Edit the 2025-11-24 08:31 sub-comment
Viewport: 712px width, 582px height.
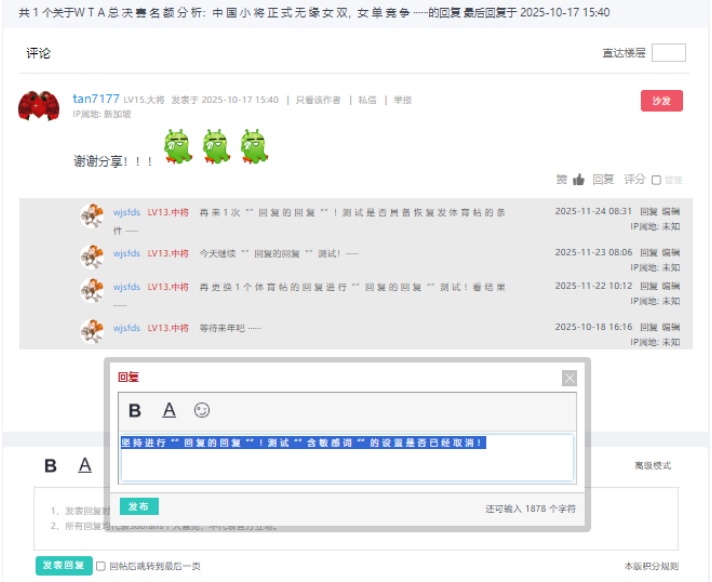tap(671, 212)
